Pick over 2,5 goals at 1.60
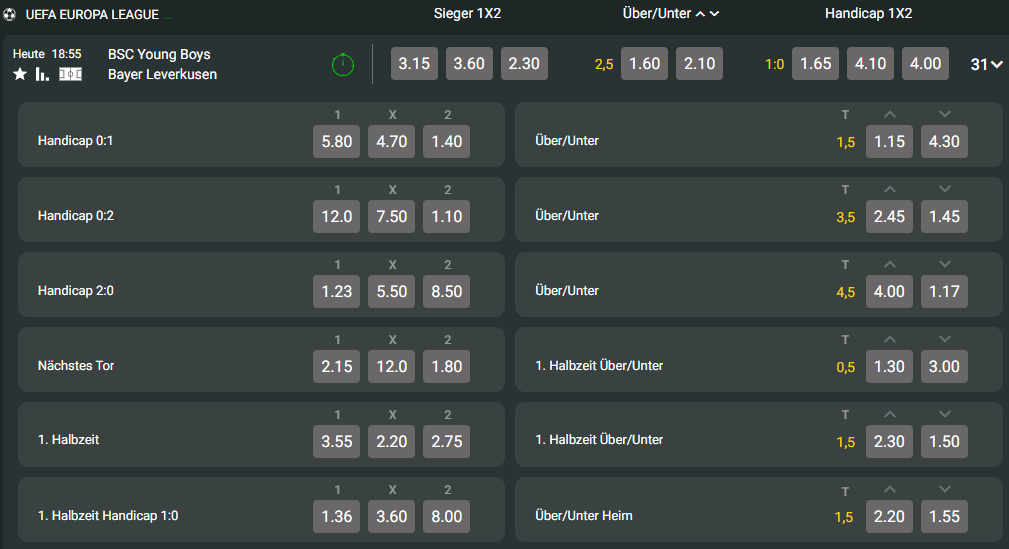1009x549 pixels. [645, 63]
